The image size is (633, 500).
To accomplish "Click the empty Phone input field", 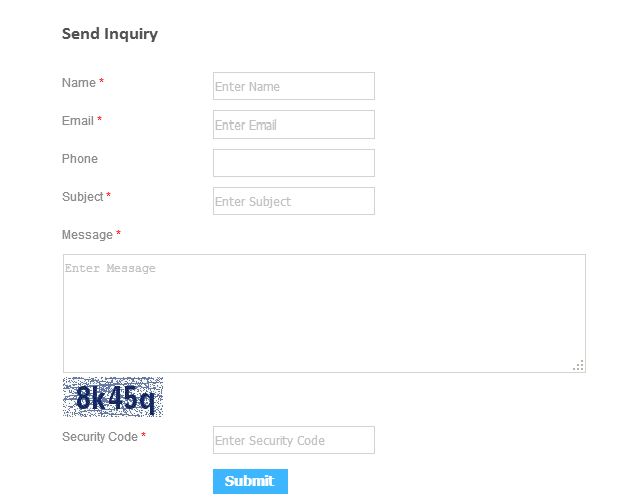I will point(293,163).
